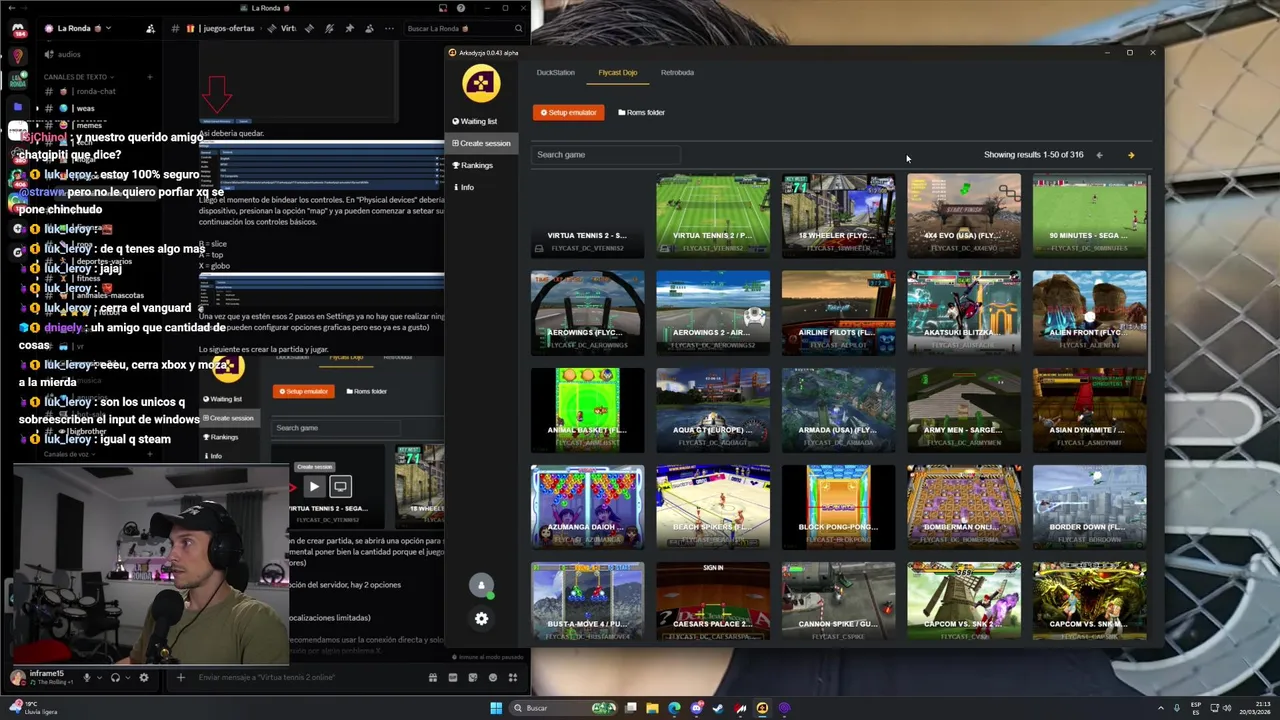The height and width of the screenshot is (720, 1280).
Task: Open Discord emoji picker
Action: point(493,677)
